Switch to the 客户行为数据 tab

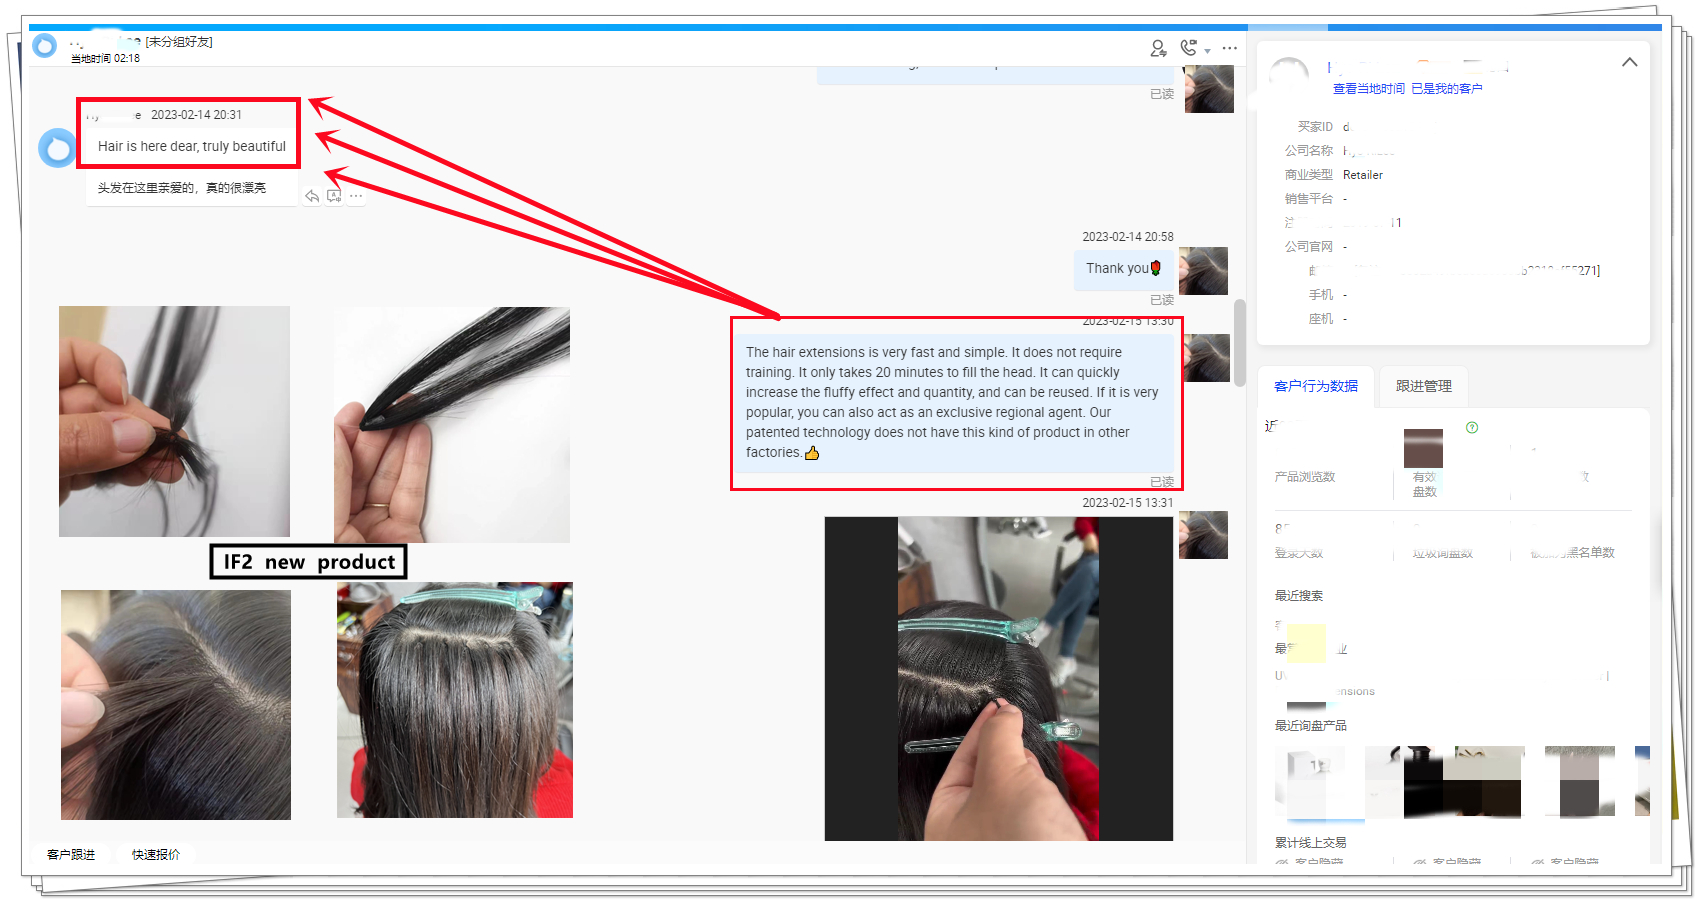click(1315, 386)
